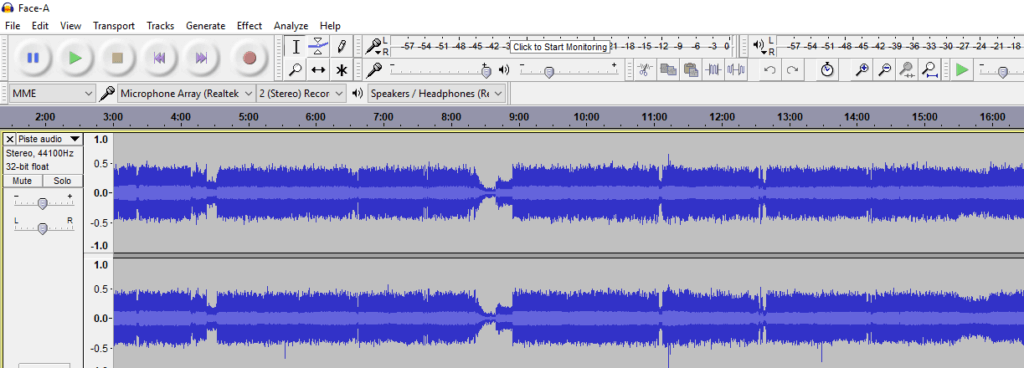Image resolution: width=1024 pixels, height=368 pixels.
Task: Open the Generate menu
Action: coord(206,26)
